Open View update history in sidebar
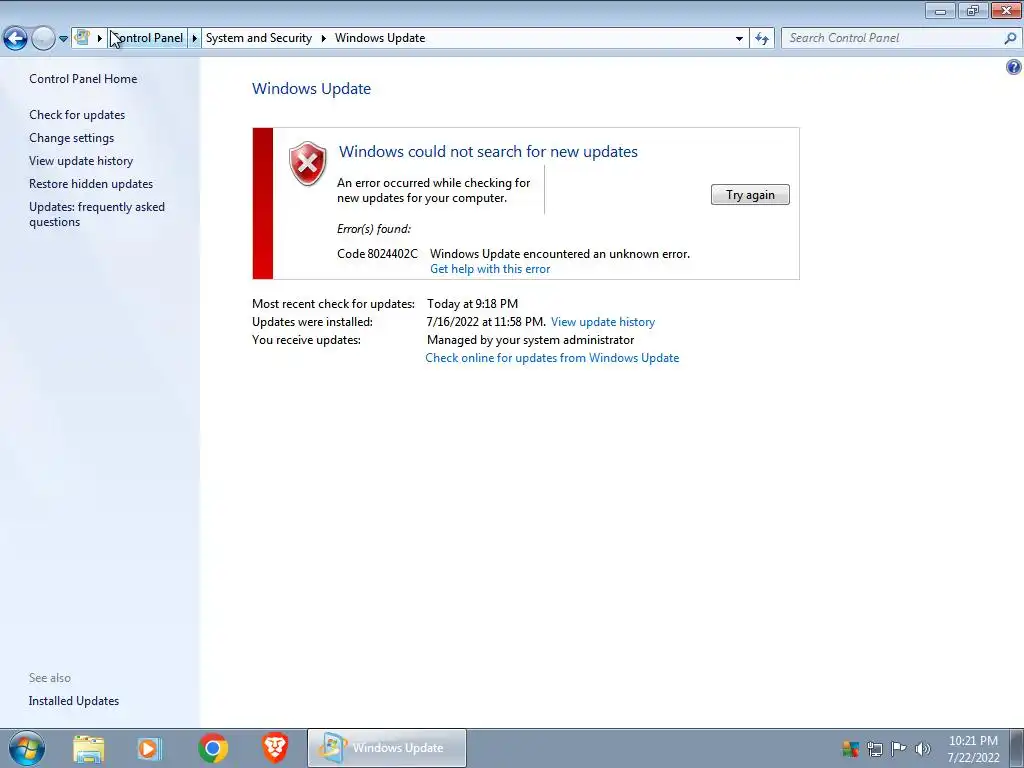This screenshot has width=1024, height=768. coord(81,161)
